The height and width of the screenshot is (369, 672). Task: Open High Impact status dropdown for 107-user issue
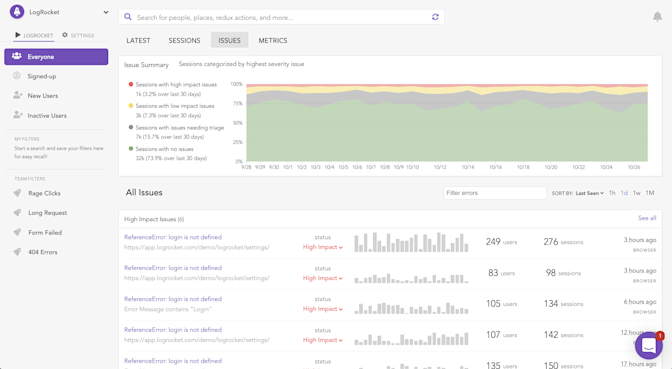pos(323,340)
